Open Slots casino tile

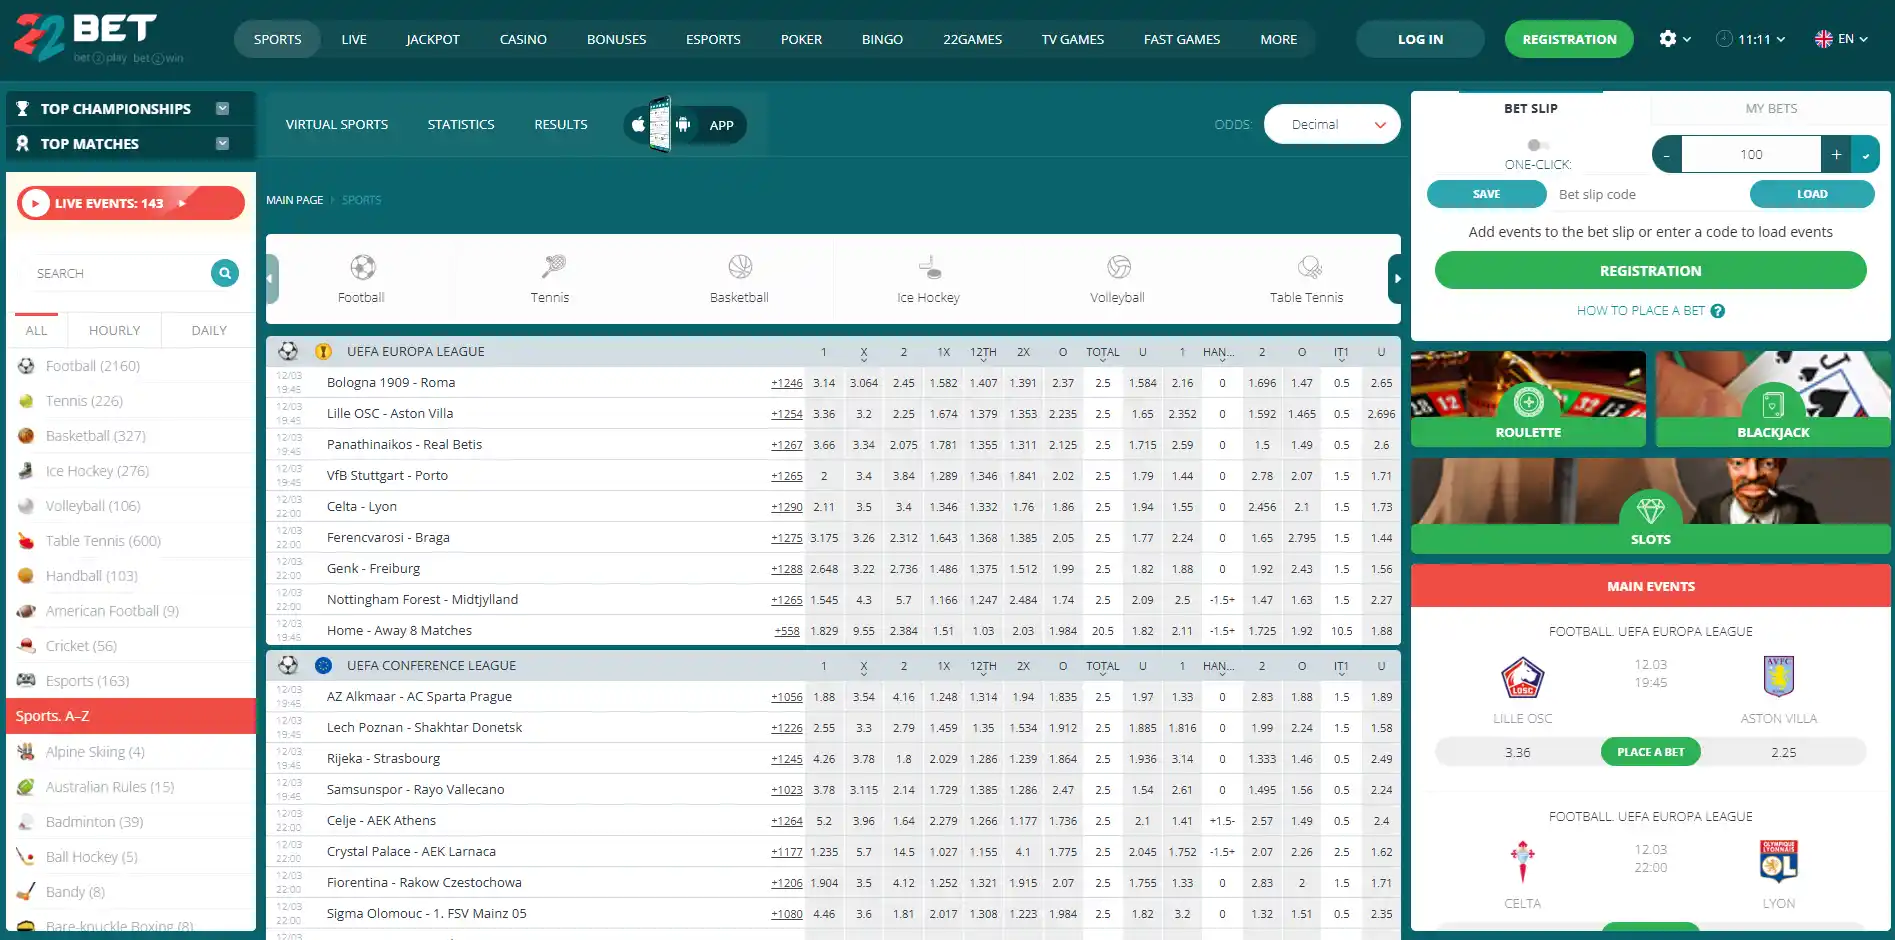[x=1651, y=505]
